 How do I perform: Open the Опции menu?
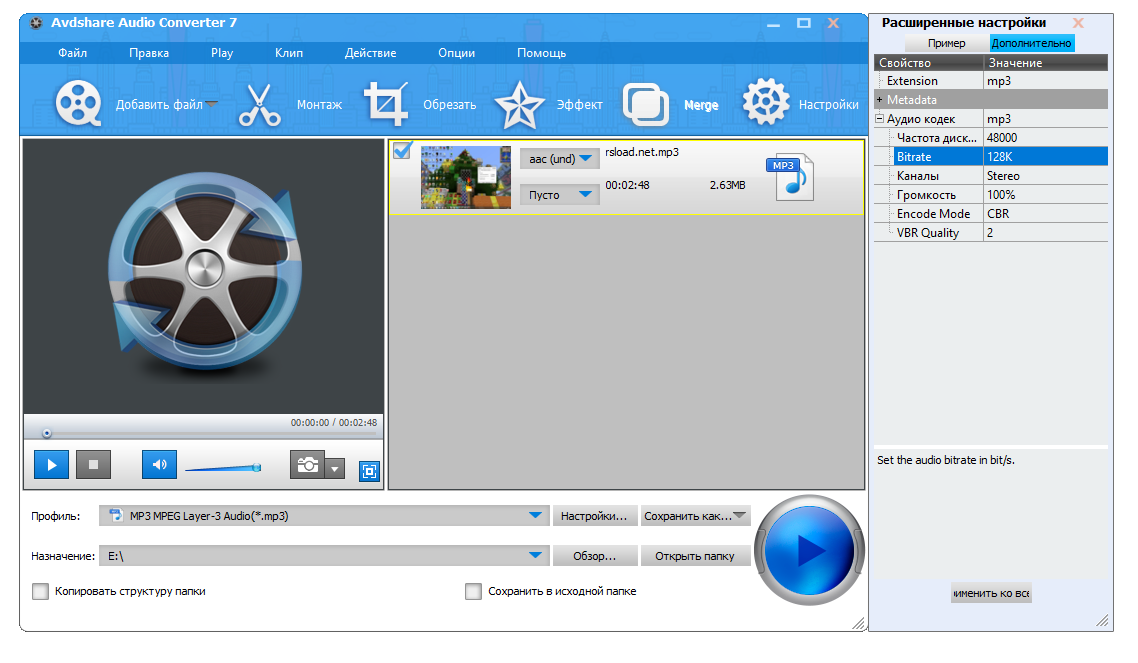[x=457, y=53]
